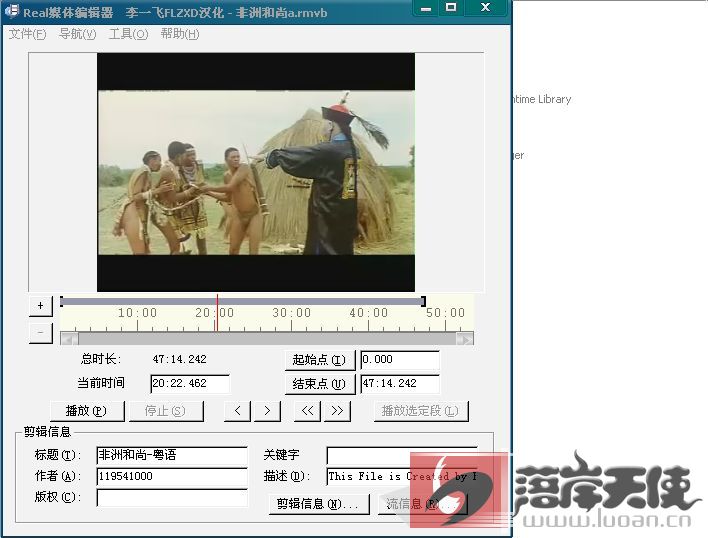Click the red playhead marker on timeline
708x538 pixels.
tap(217, 313)
